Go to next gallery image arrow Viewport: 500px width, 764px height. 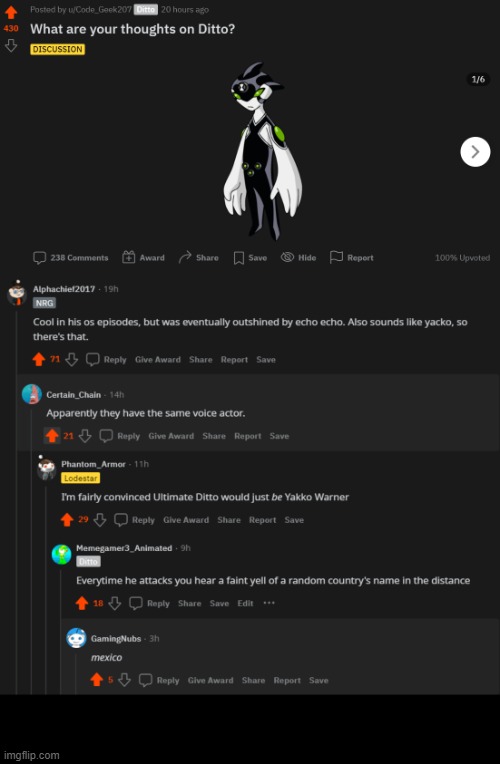475,152
